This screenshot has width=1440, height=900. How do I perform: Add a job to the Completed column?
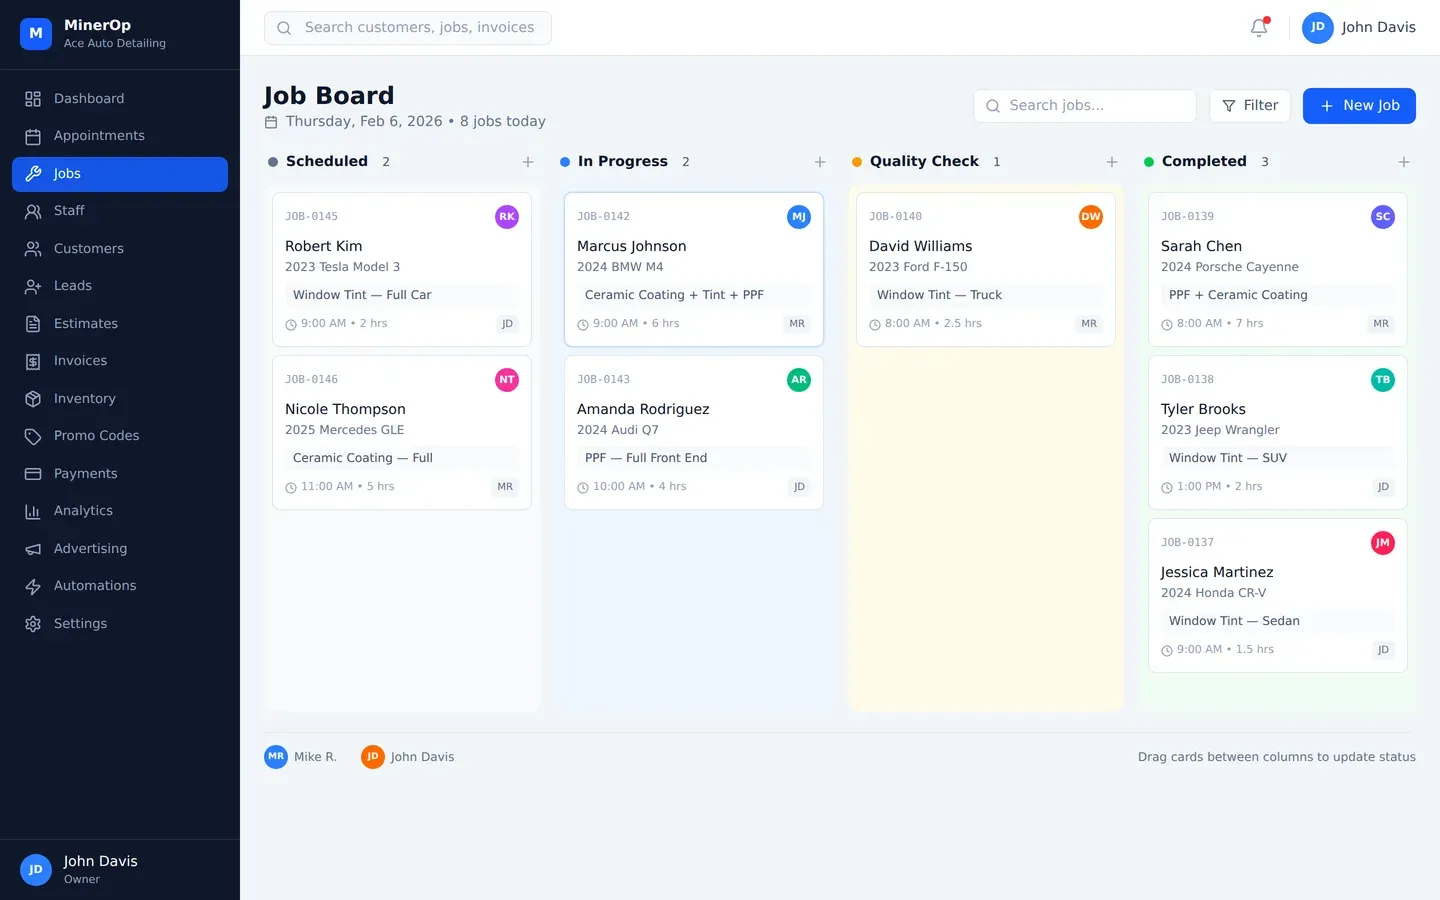(x=1404, y=161)
